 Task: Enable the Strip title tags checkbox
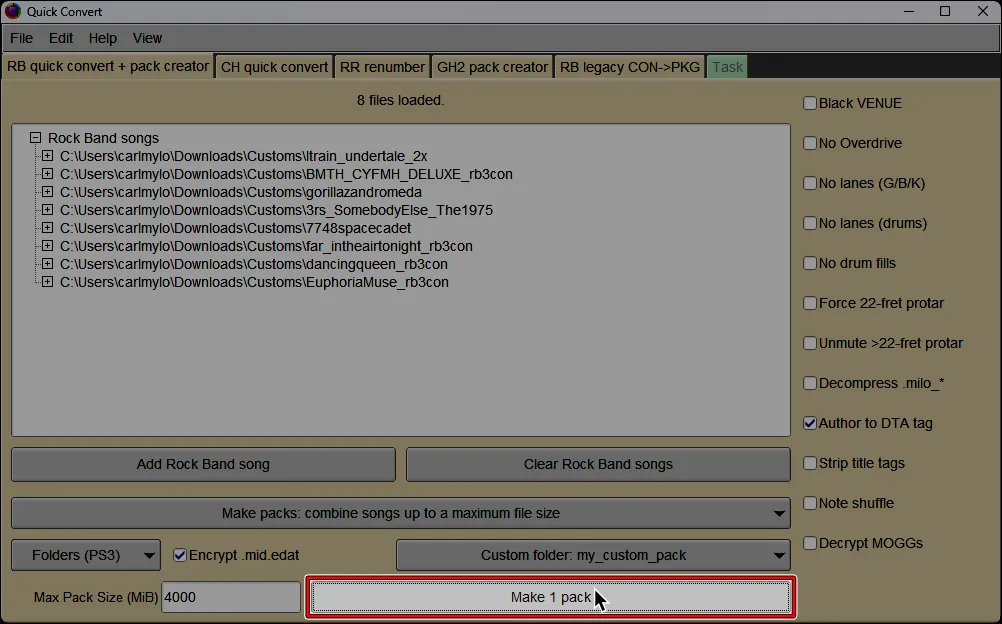[x=810, y=463]
